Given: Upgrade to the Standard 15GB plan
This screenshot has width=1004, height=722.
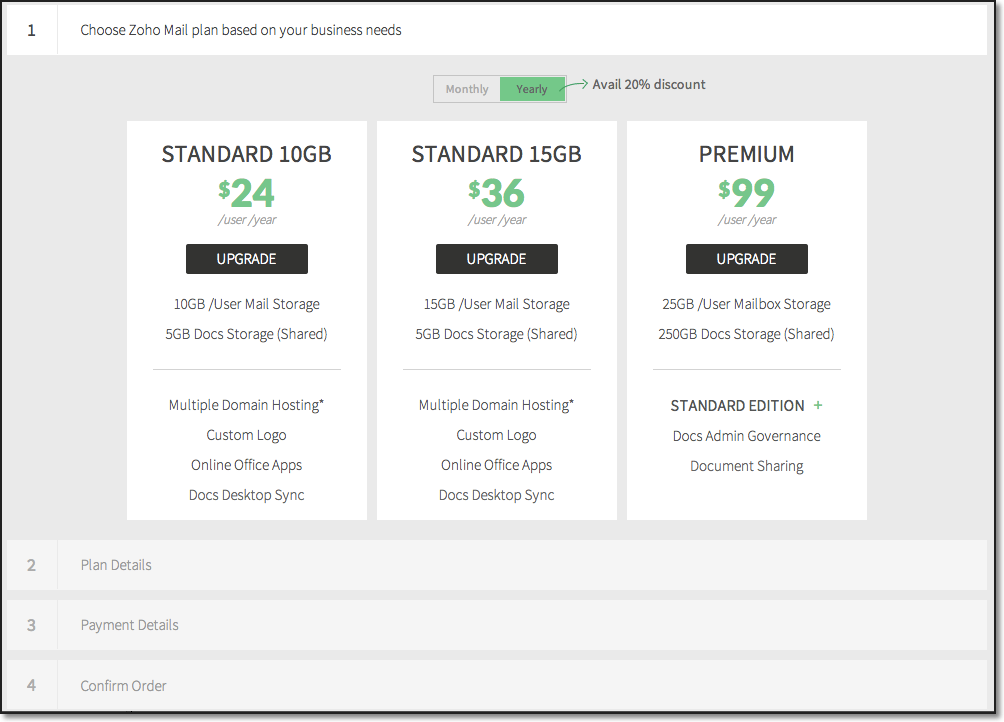Looking at the screenshot, I should coord(496,258).
